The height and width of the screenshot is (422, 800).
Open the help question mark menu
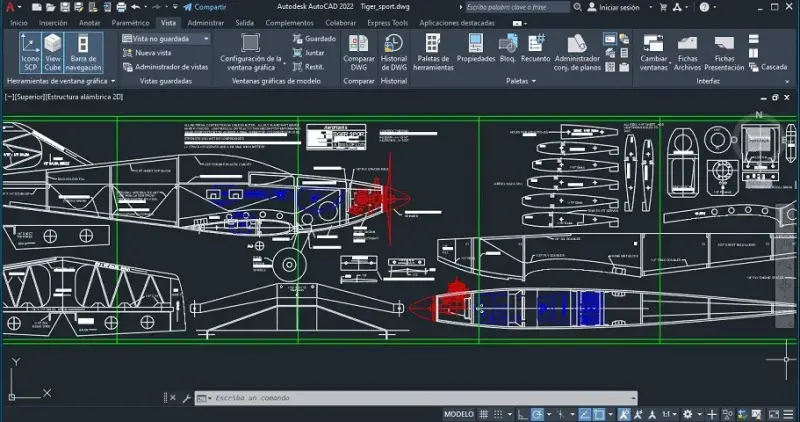click(x=705, y=7)
